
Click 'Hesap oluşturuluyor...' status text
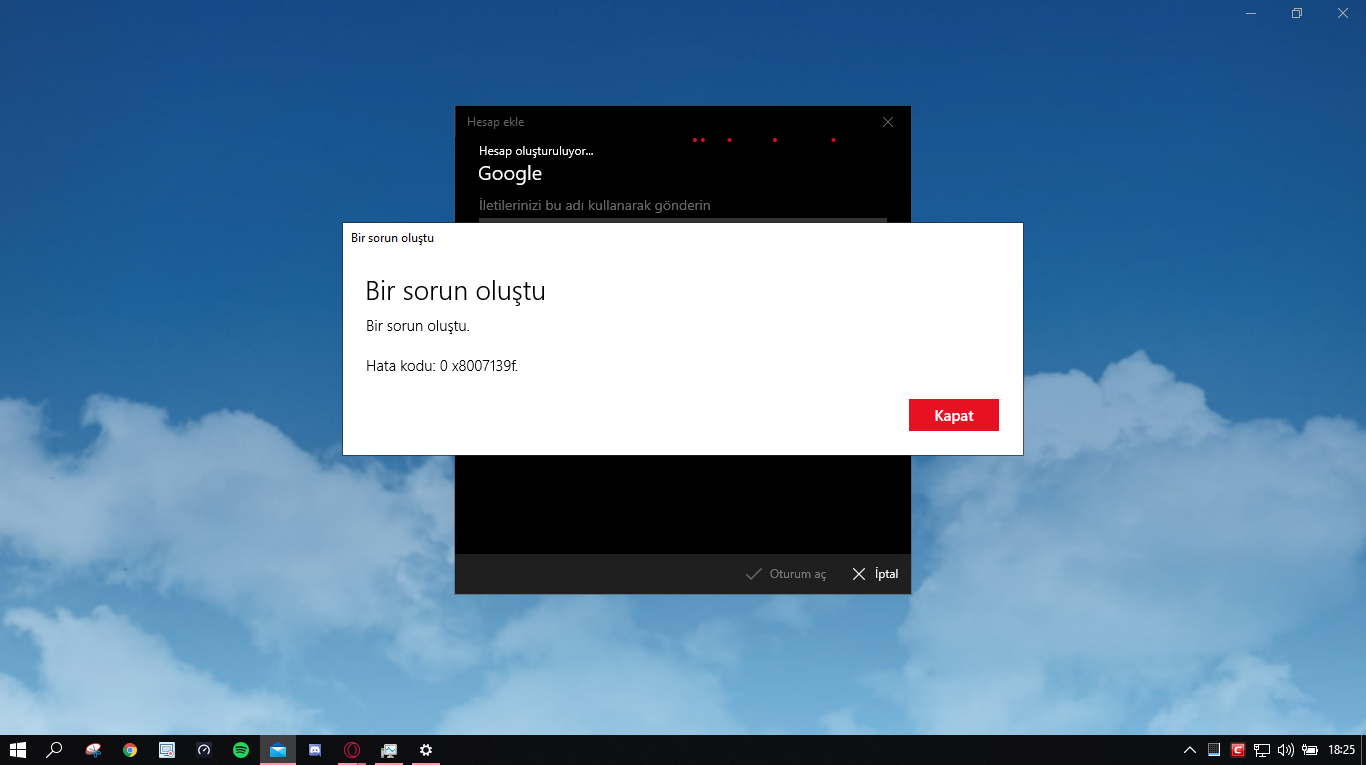point(536,151)
